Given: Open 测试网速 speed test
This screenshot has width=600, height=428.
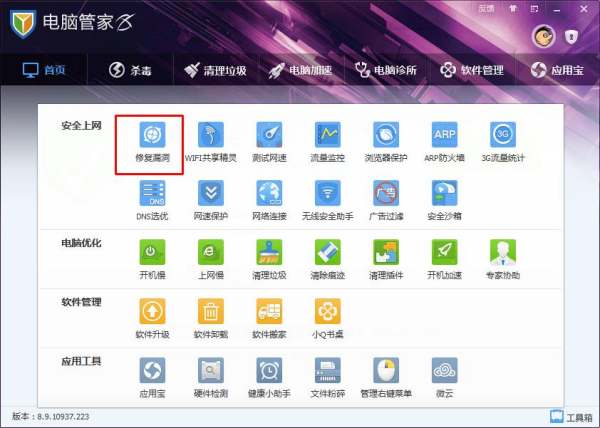Looking at the screenshot, I should pyautogui.click(x=269, y=142).
